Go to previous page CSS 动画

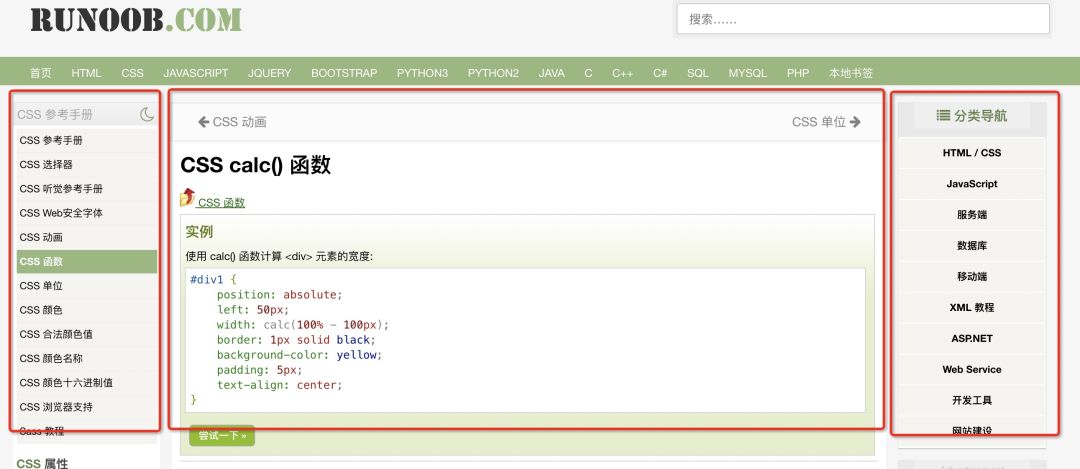click(232, 122)
